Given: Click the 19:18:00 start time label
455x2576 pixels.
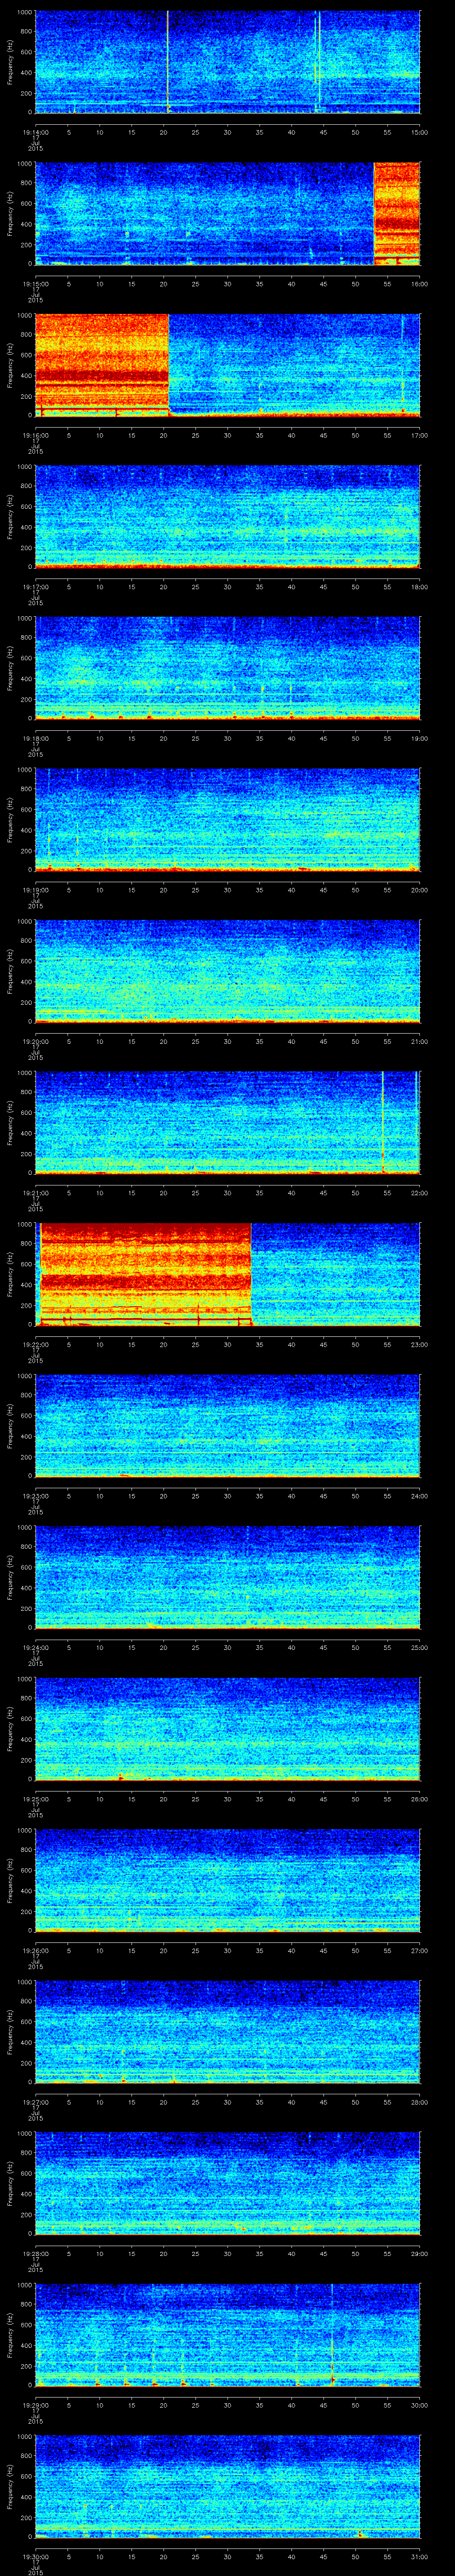Looking at the screenshot, I should [x=35, y=738].
